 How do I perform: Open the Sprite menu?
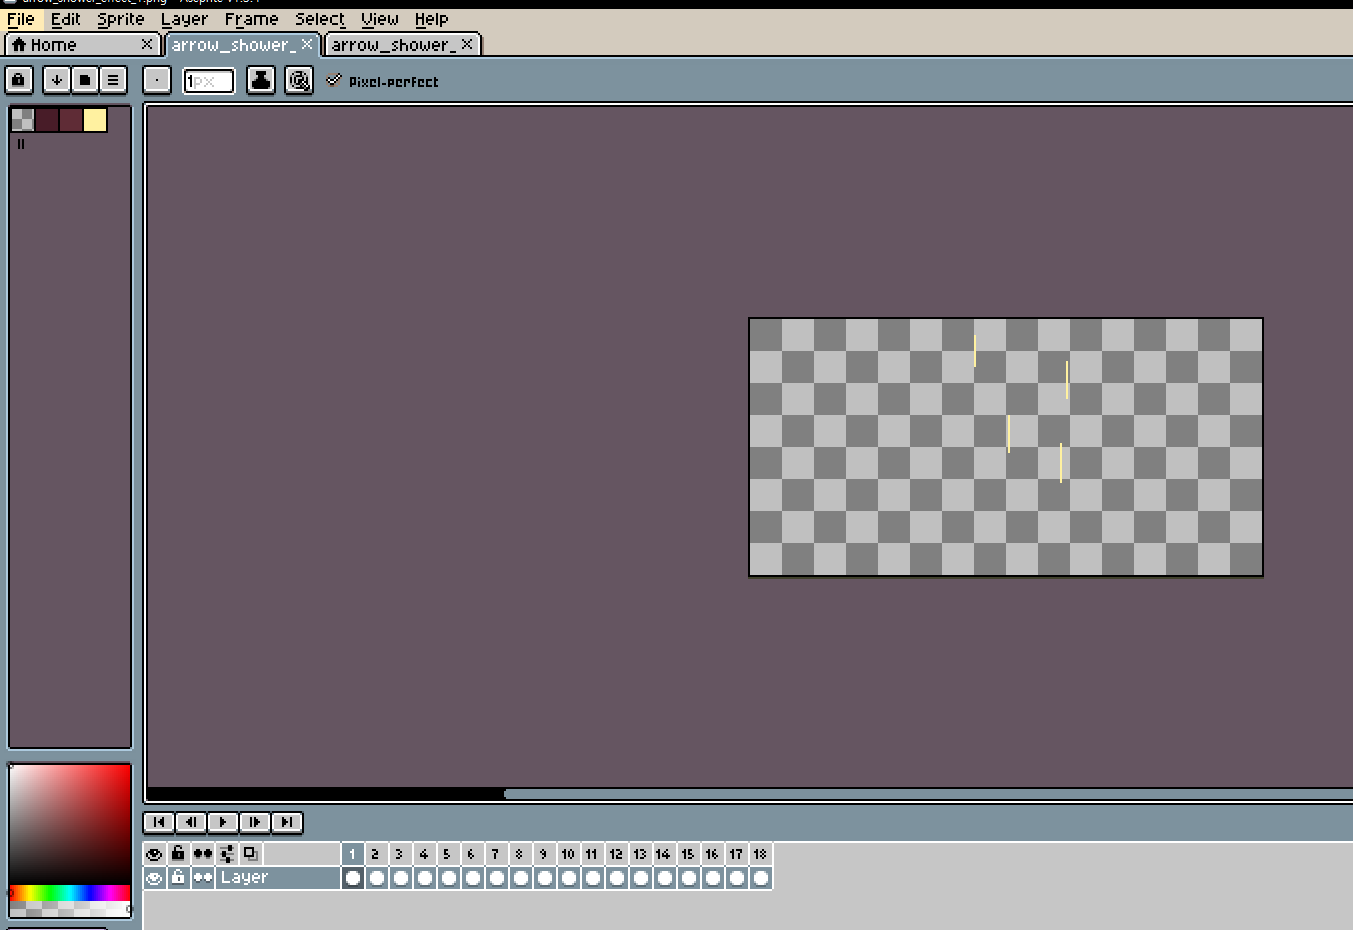click(x=121, y=19)
